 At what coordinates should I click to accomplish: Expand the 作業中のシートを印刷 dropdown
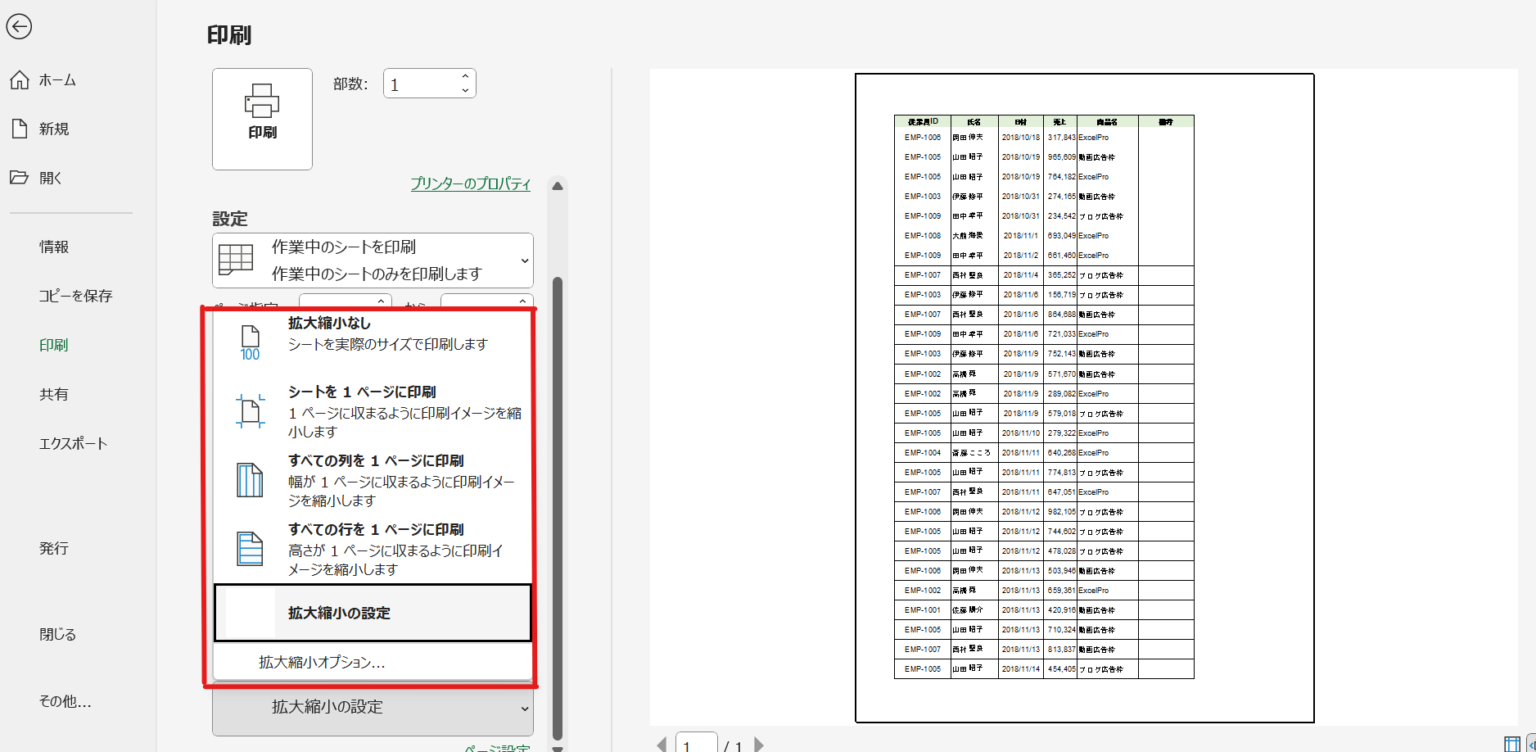pos(373,260)
